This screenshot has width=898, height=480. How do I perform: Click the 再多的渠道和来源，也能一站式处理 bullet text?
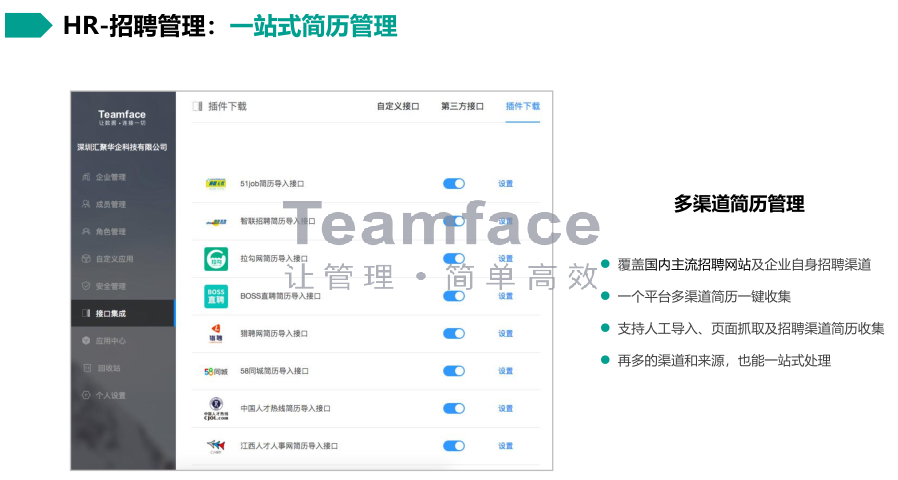[724, 360]
